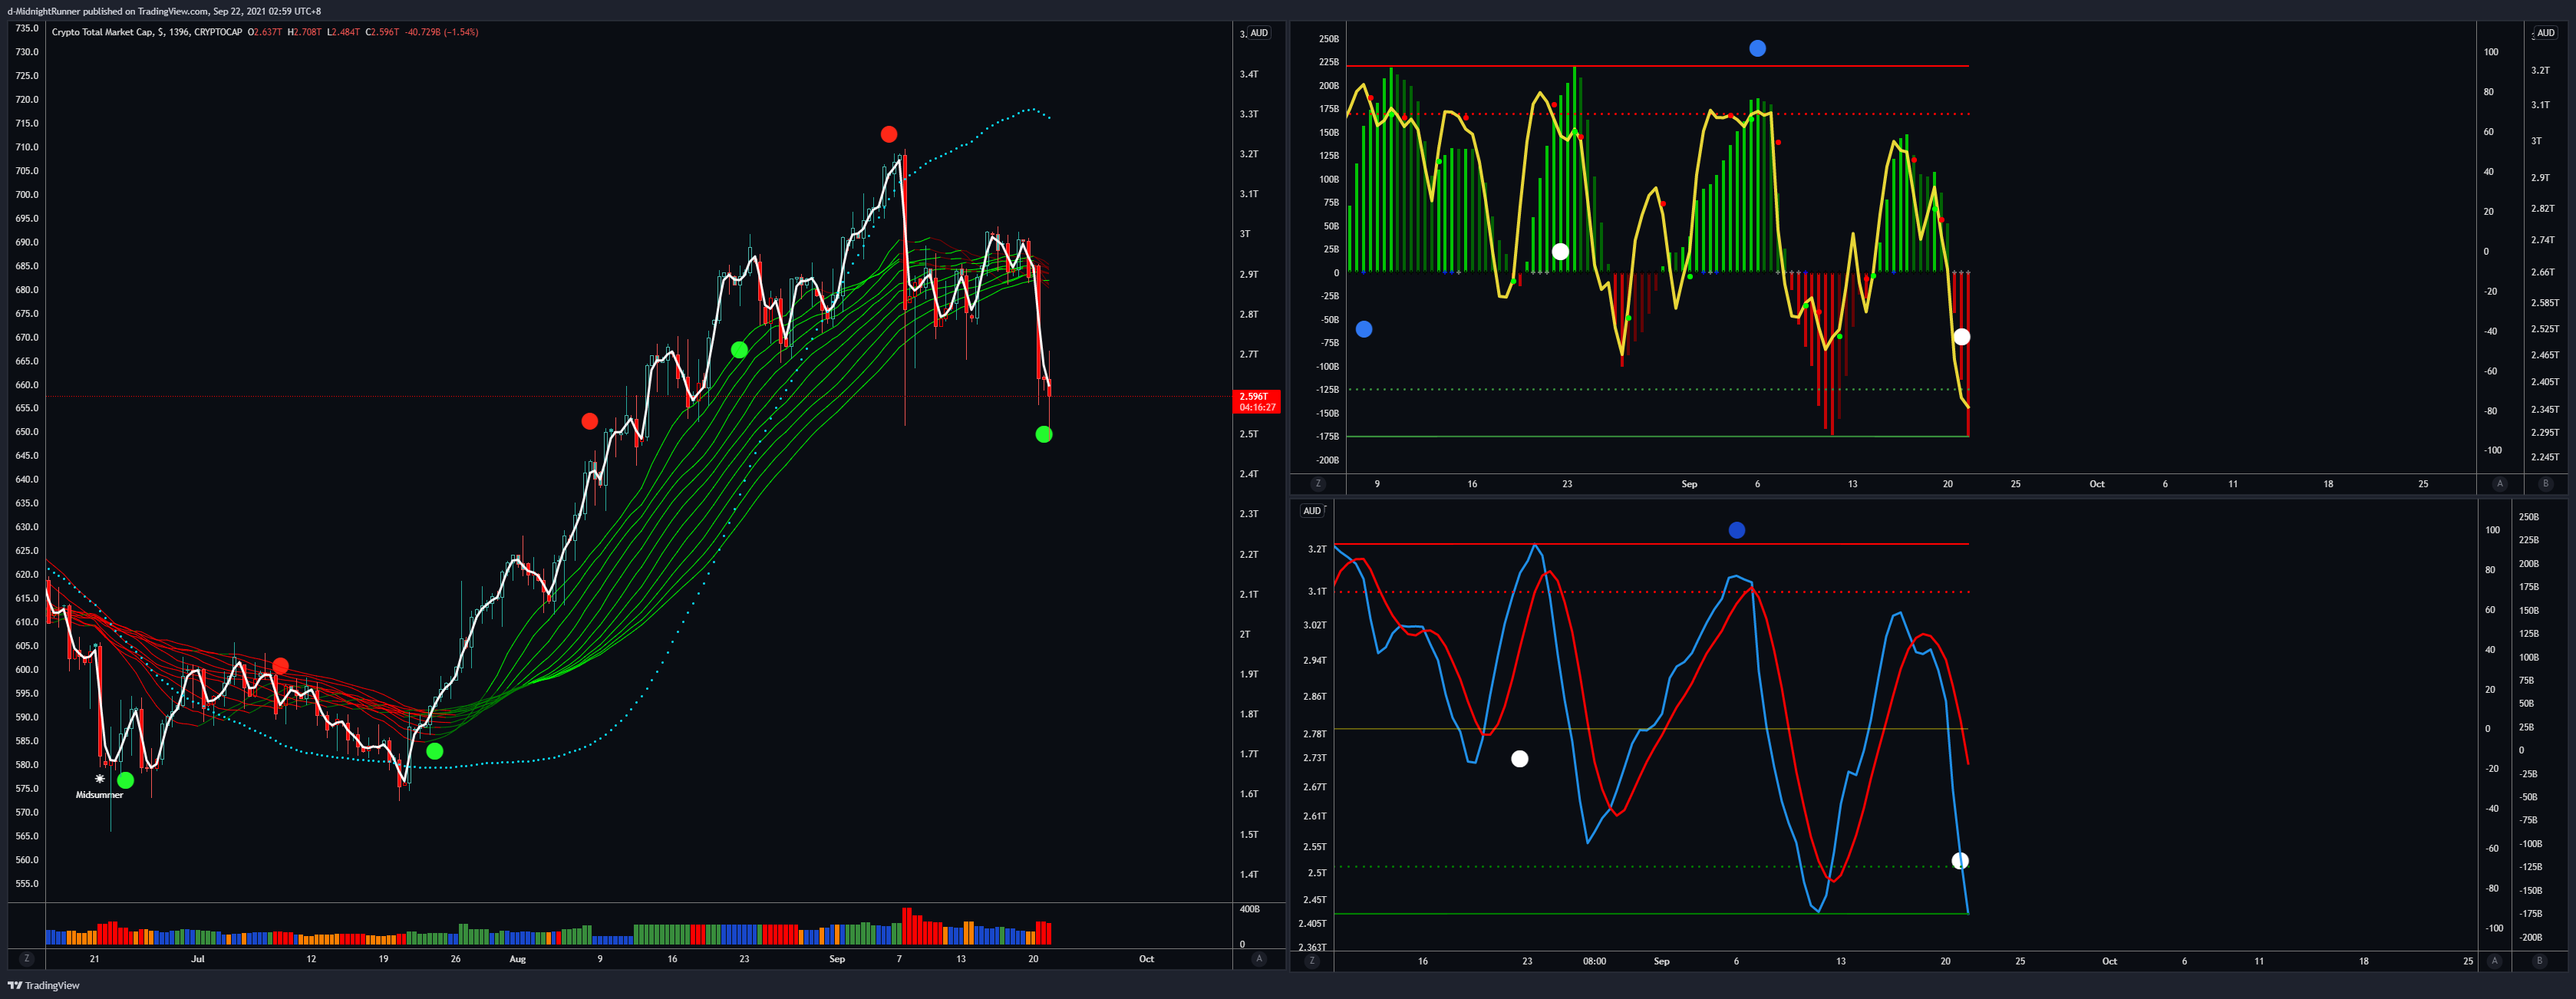Click the Z button below the main chart
Viewport: 2576px width, 999px height.
[x=26, y=958]
